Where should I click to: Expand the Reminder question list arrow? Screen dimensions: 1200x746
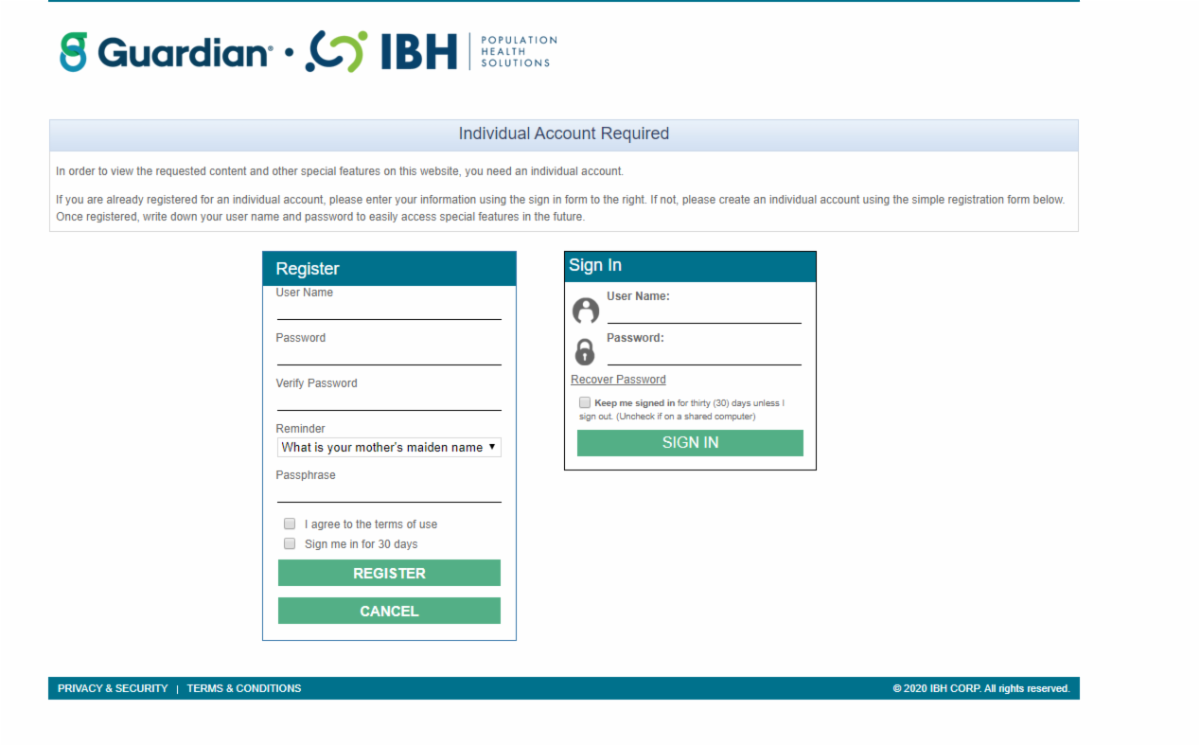point(493,447)
